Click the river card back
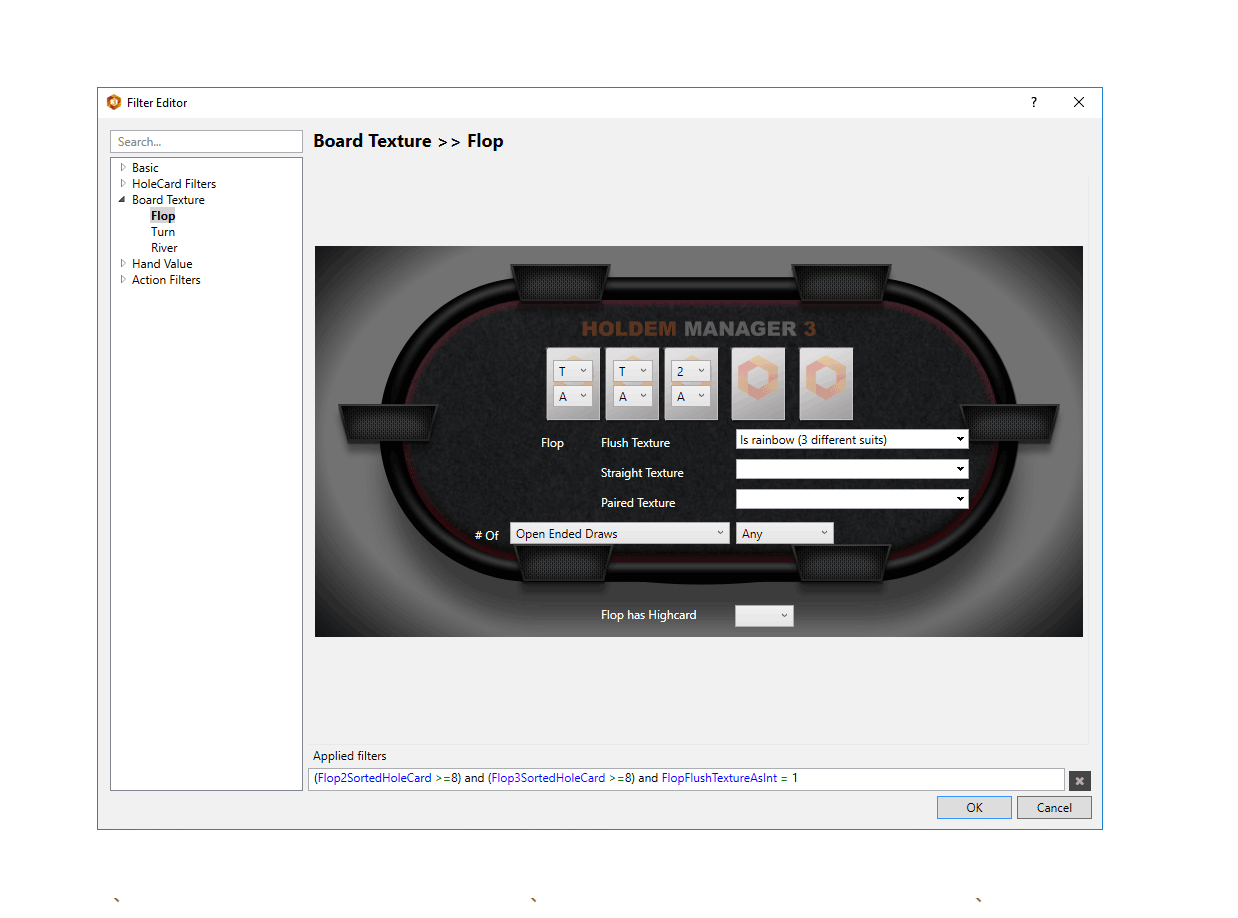 (x=826, y=383)
